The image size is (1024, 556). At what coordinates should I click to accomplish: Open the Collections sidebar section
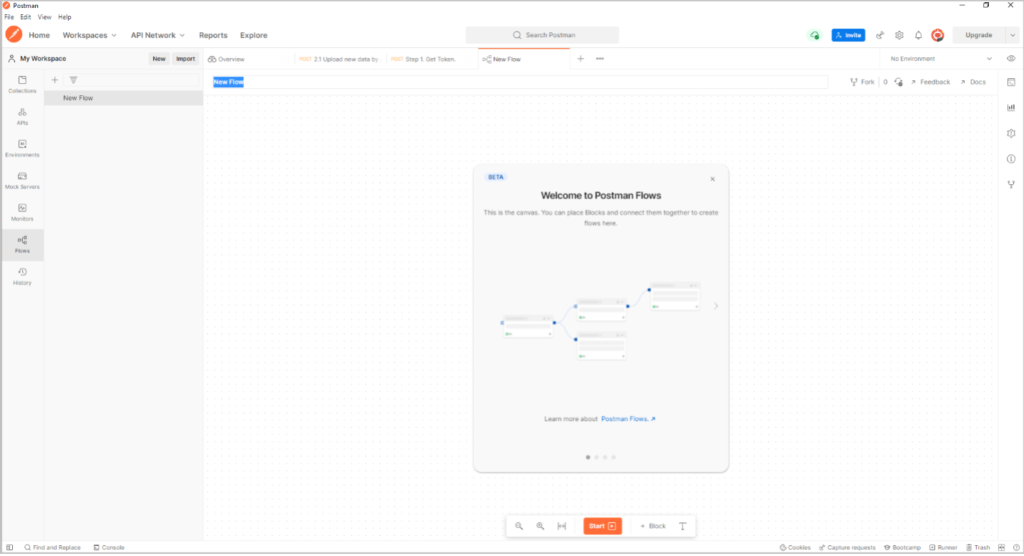pos(22,83)
